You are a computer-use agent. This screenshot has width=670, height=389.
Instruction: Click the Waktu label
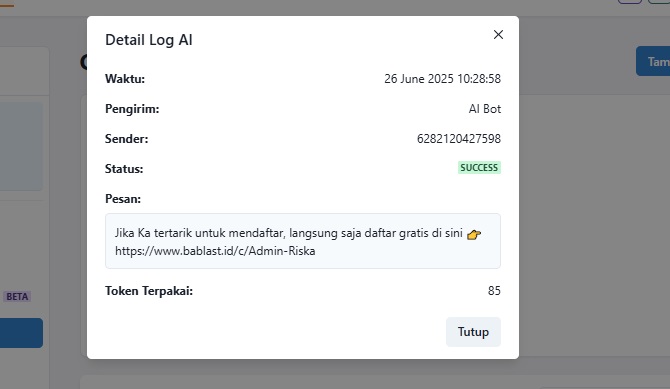click(125, 79)
